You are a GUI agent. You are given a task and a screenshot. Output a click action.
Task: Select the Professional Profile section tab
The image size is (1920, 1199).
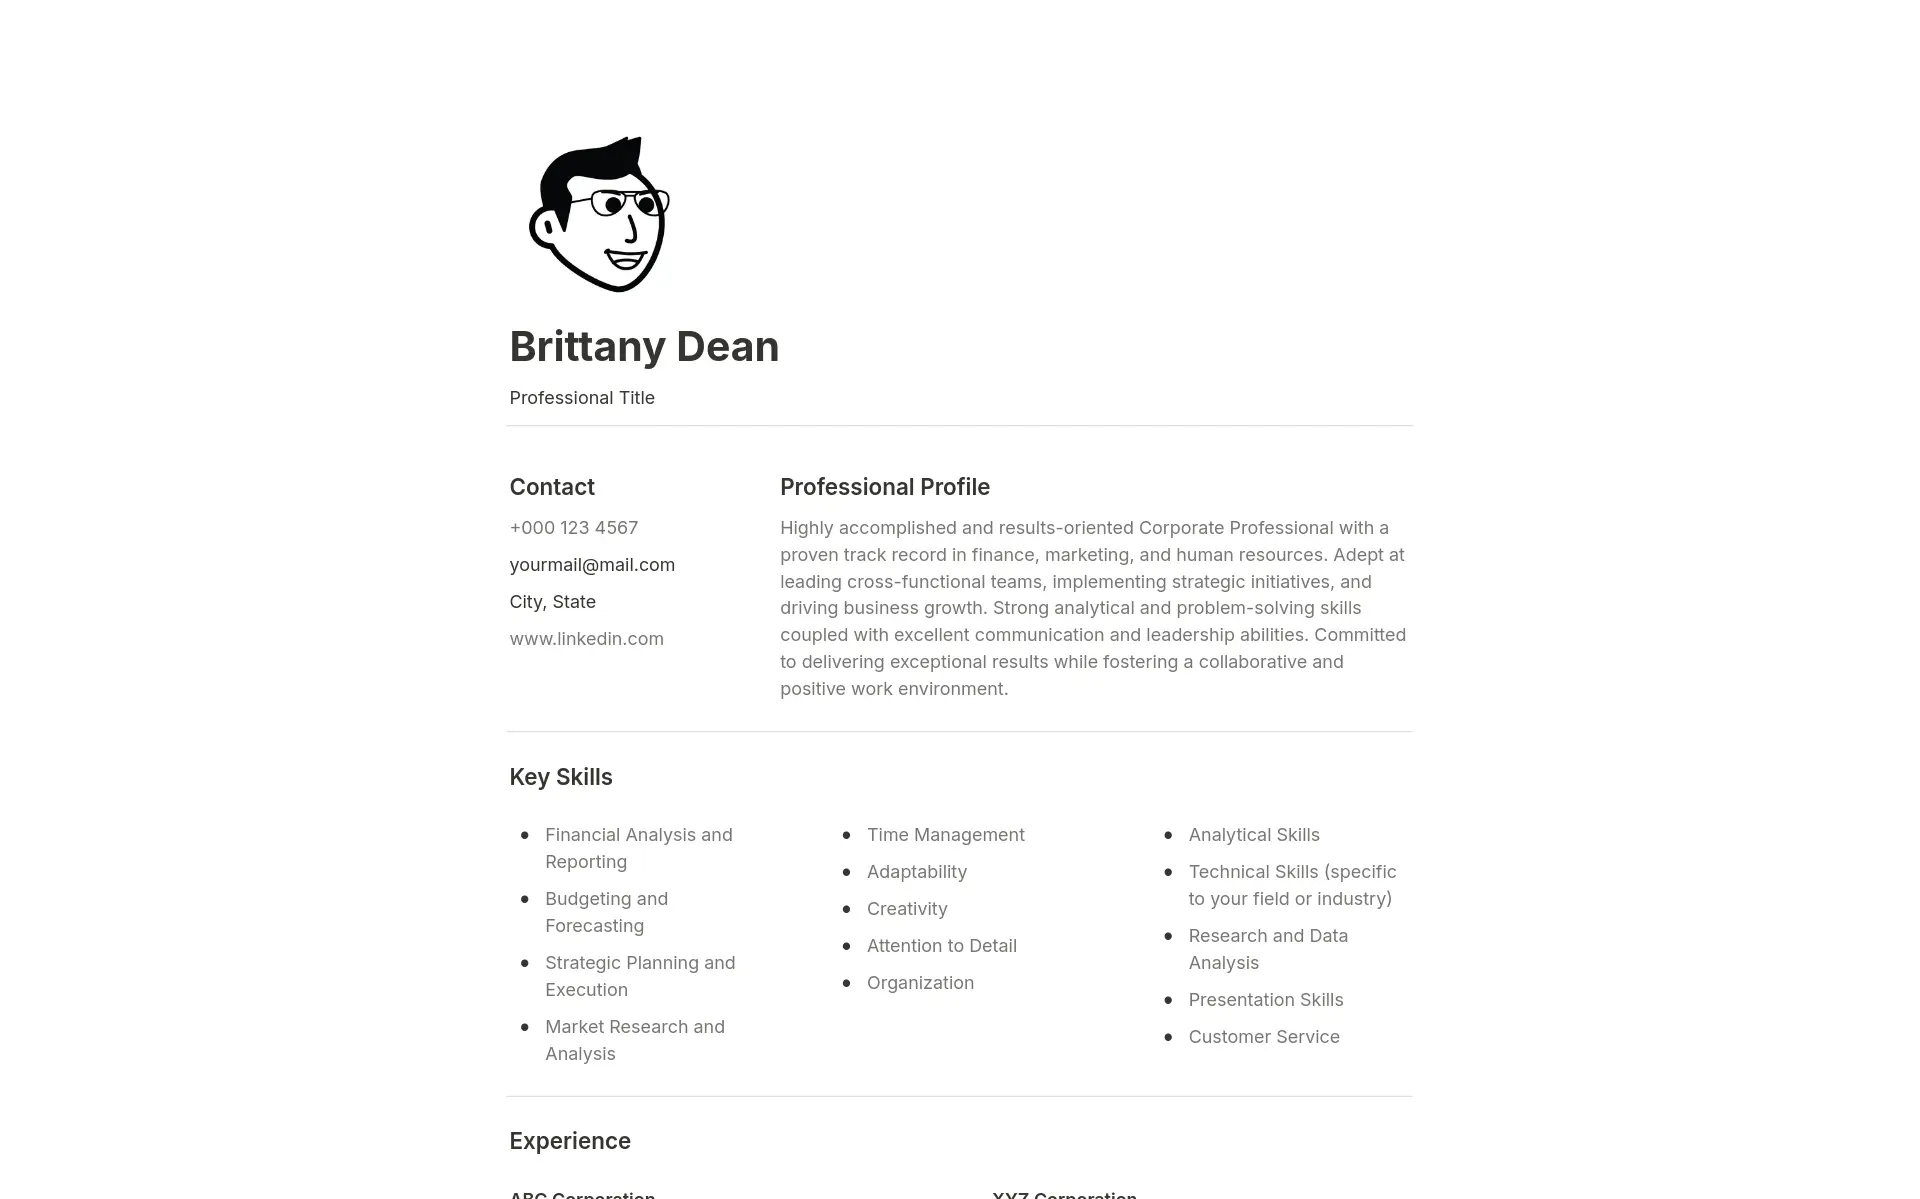[885, 485]
